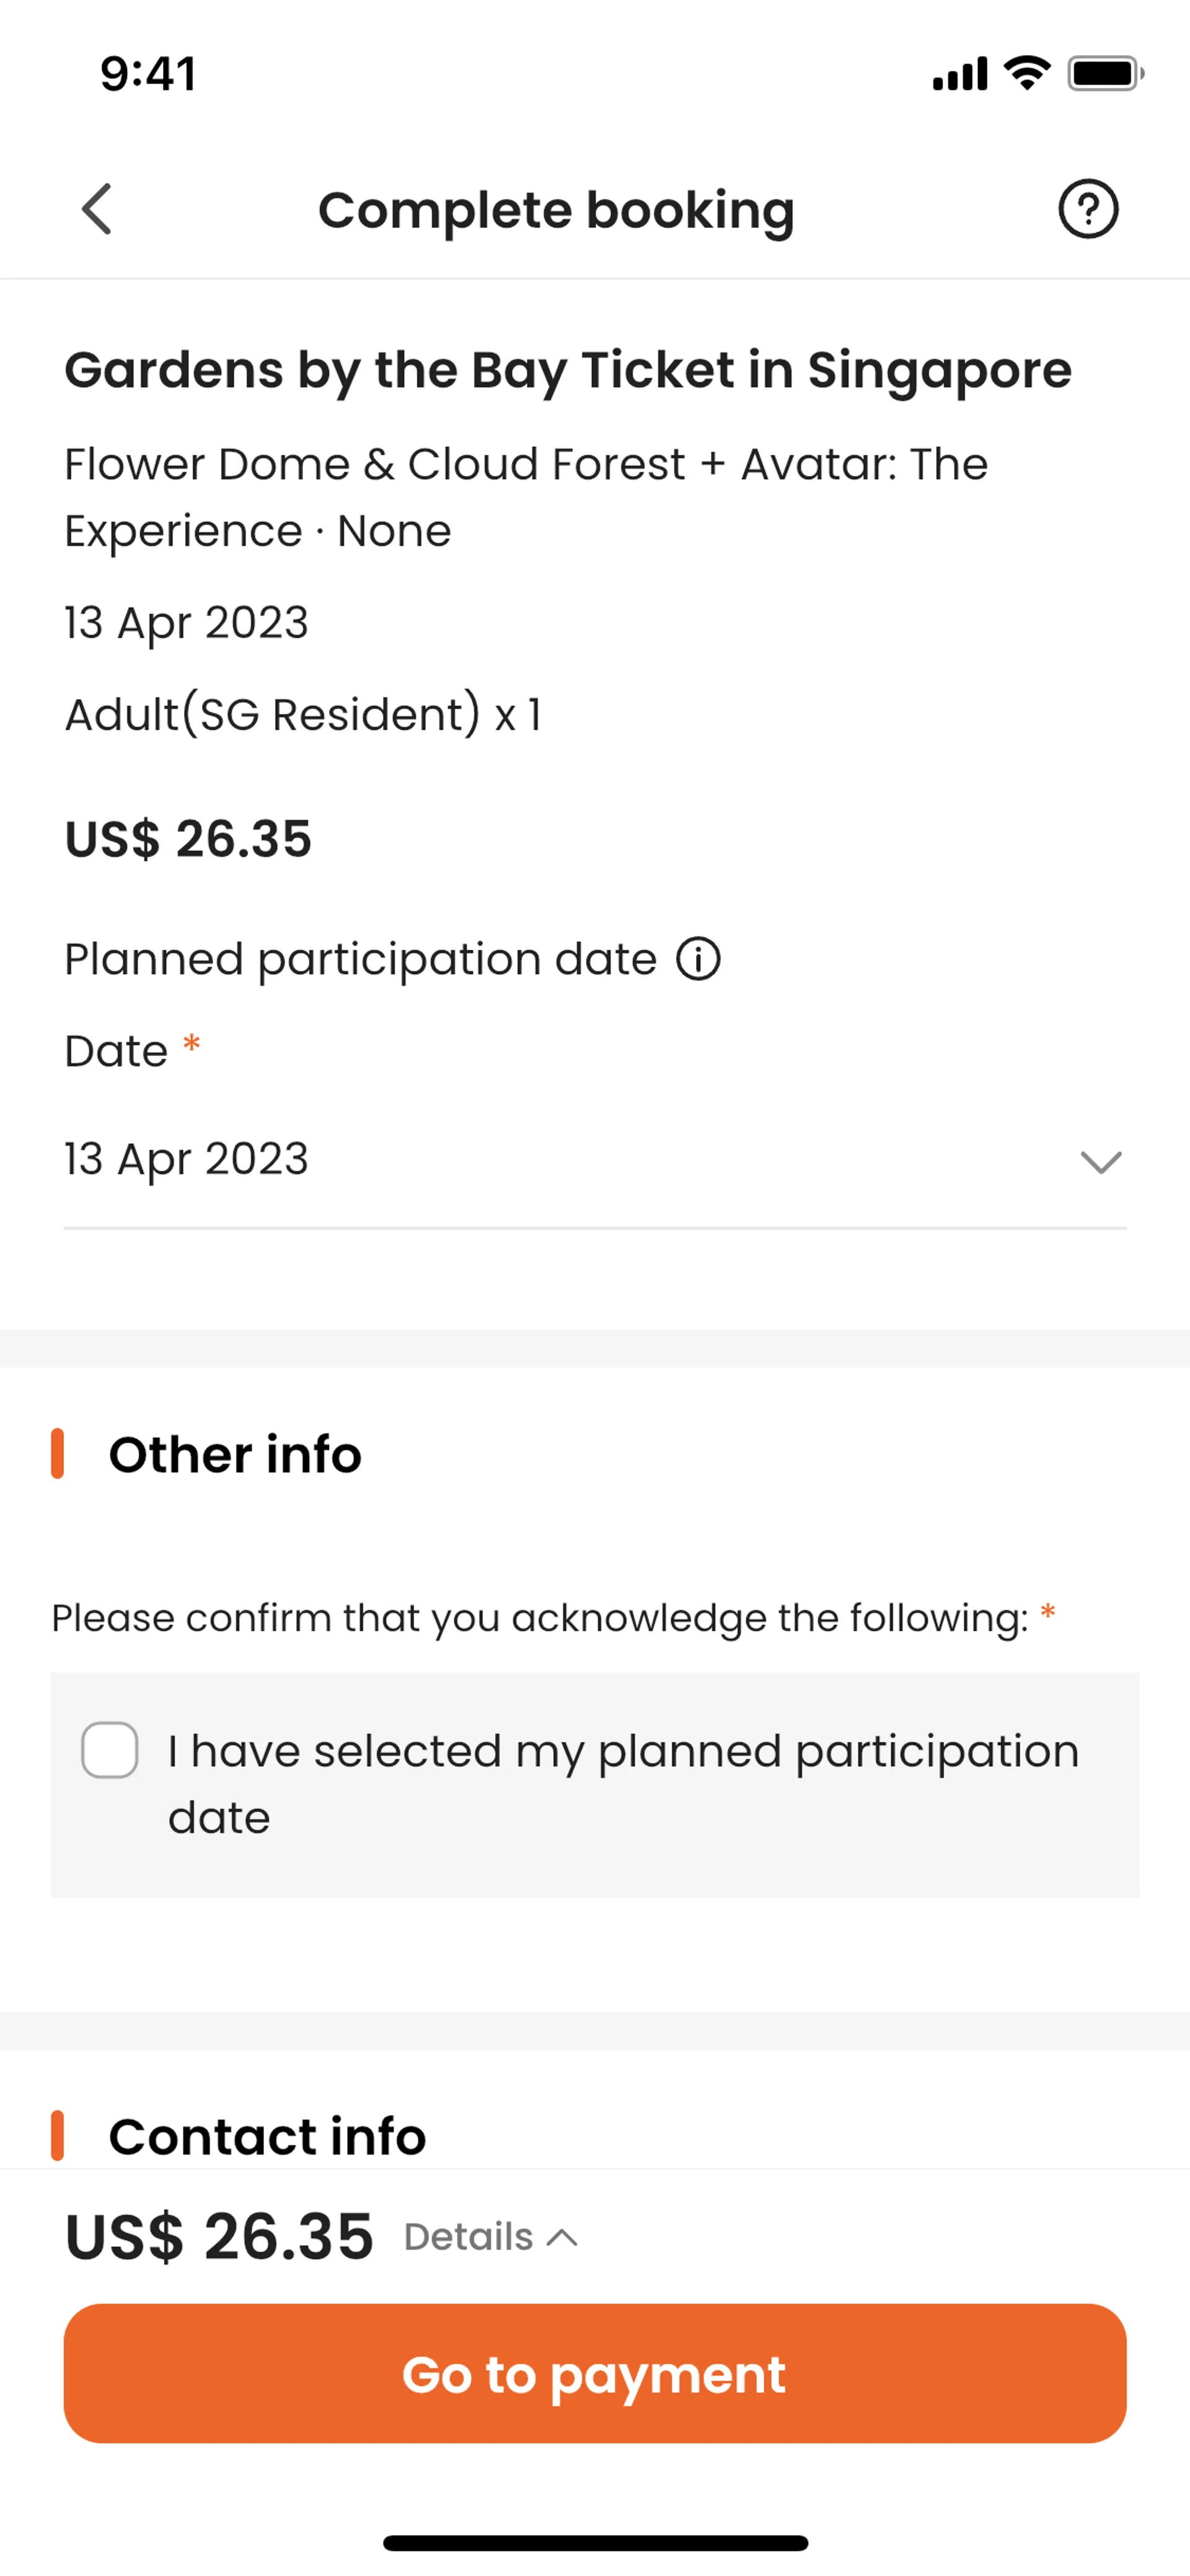Click the Wi-Fi icon in status bar
This screenshot has height=2576, width=1190.
pyautogui.click(x=1027, y=73)
